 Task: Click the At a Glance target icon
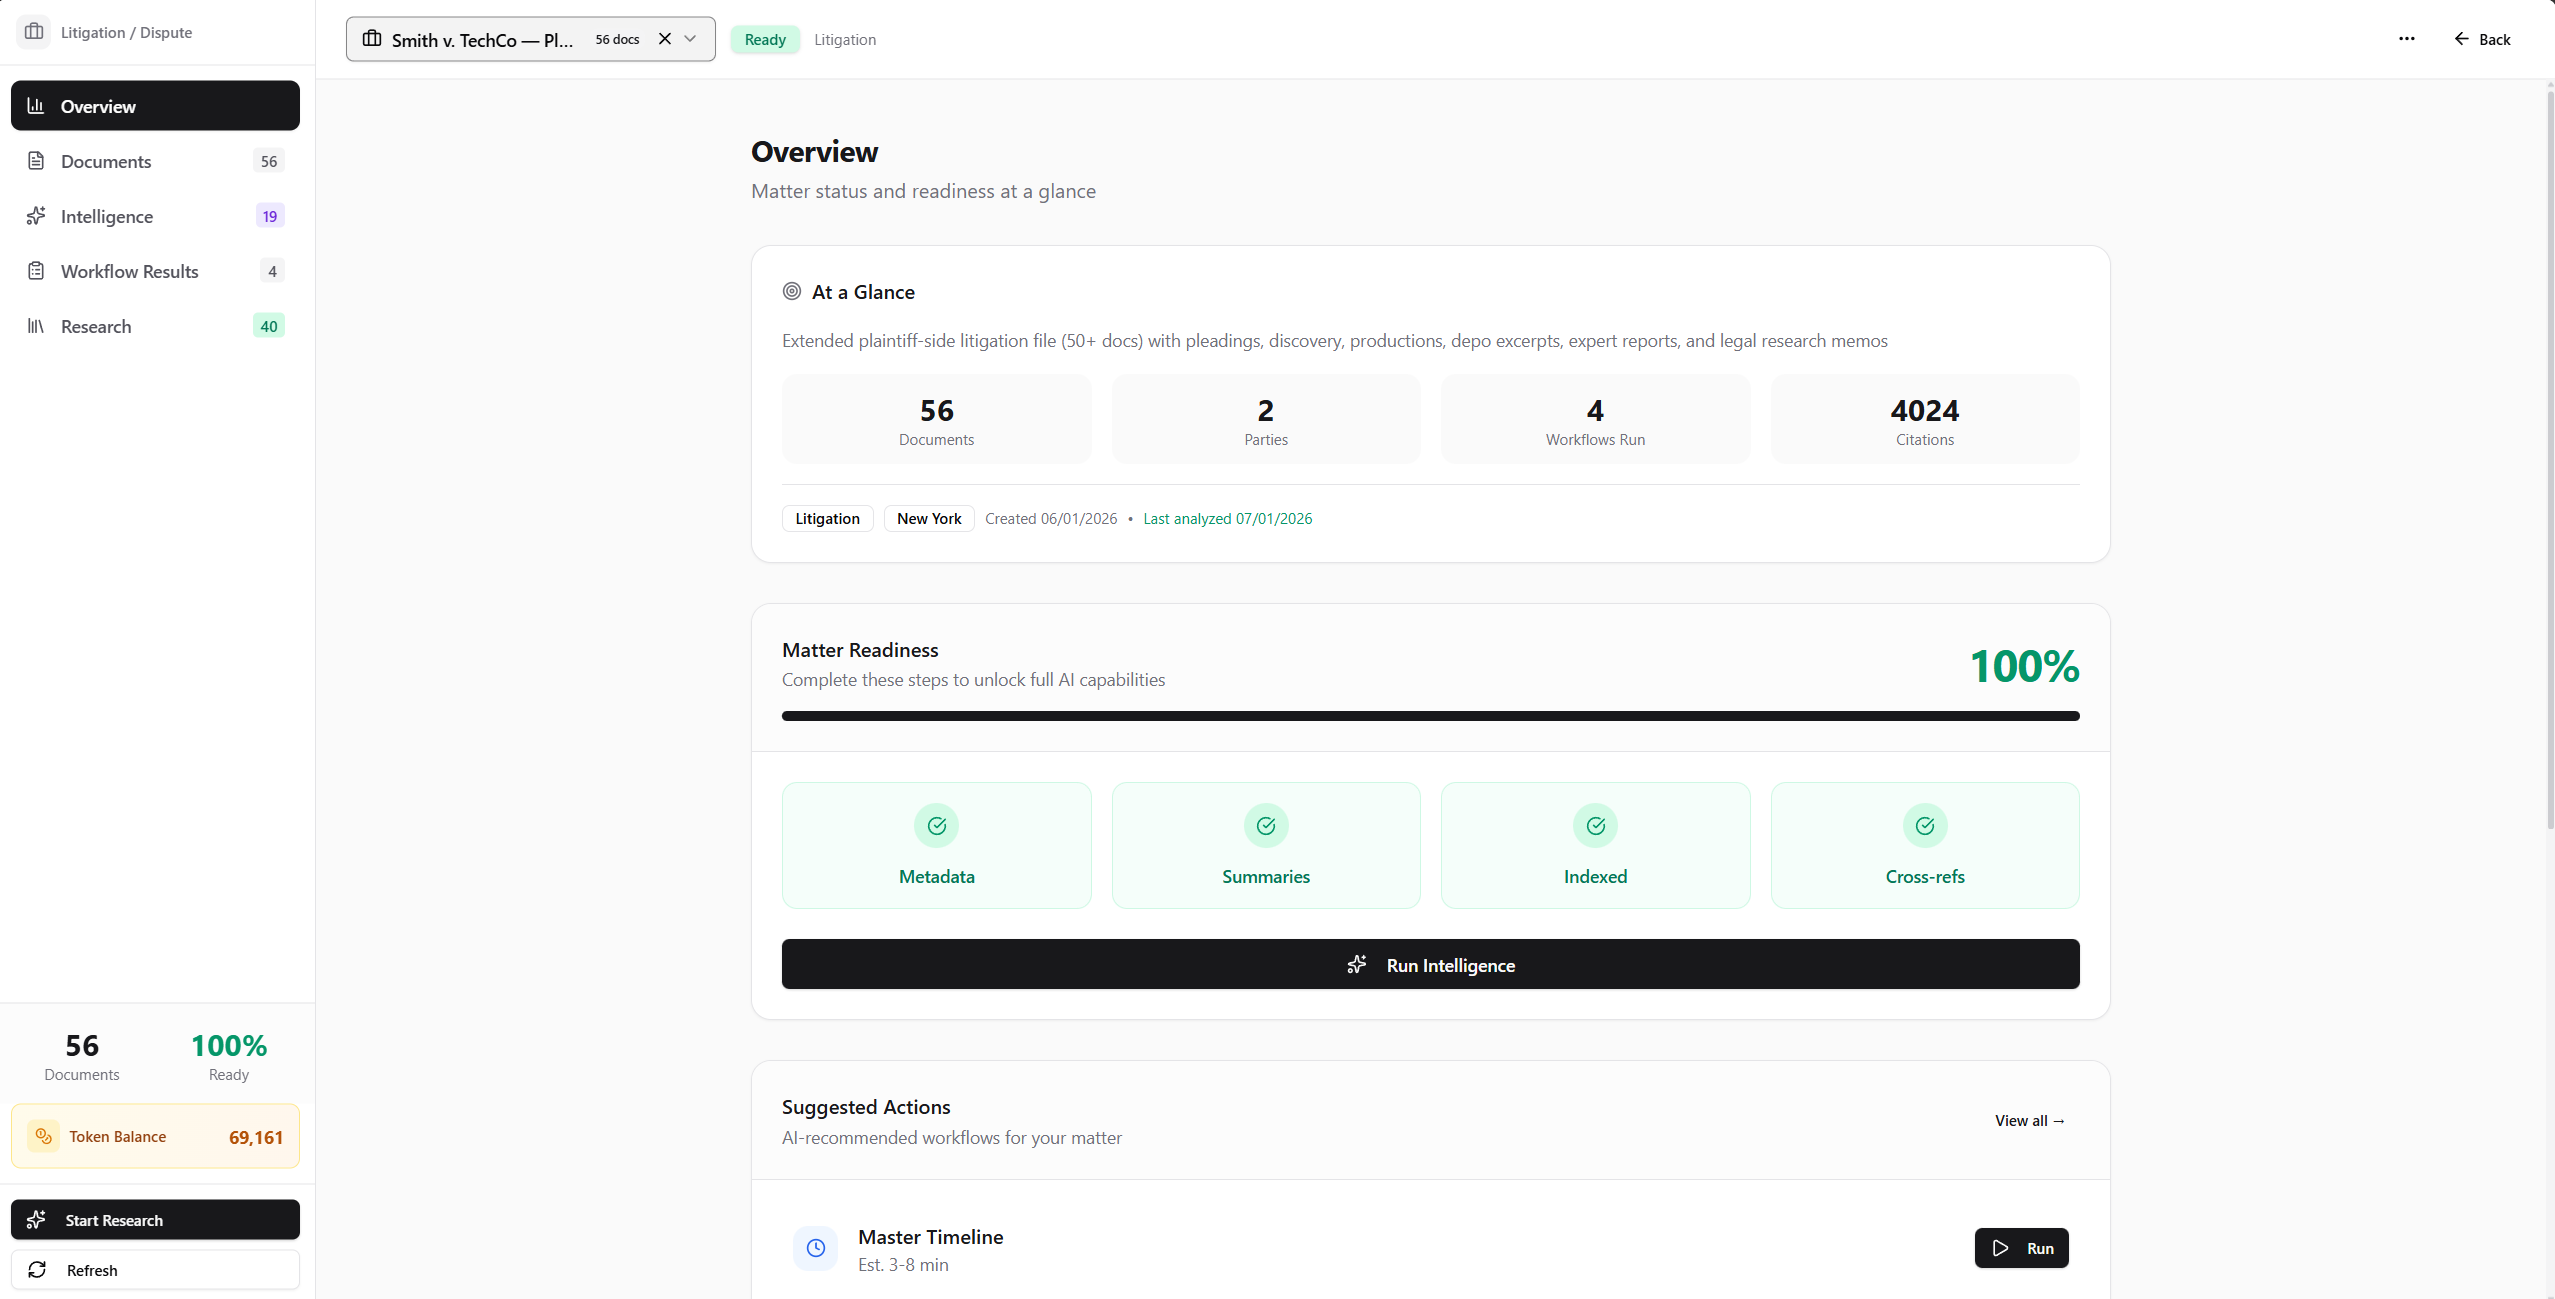pos(791,291)
